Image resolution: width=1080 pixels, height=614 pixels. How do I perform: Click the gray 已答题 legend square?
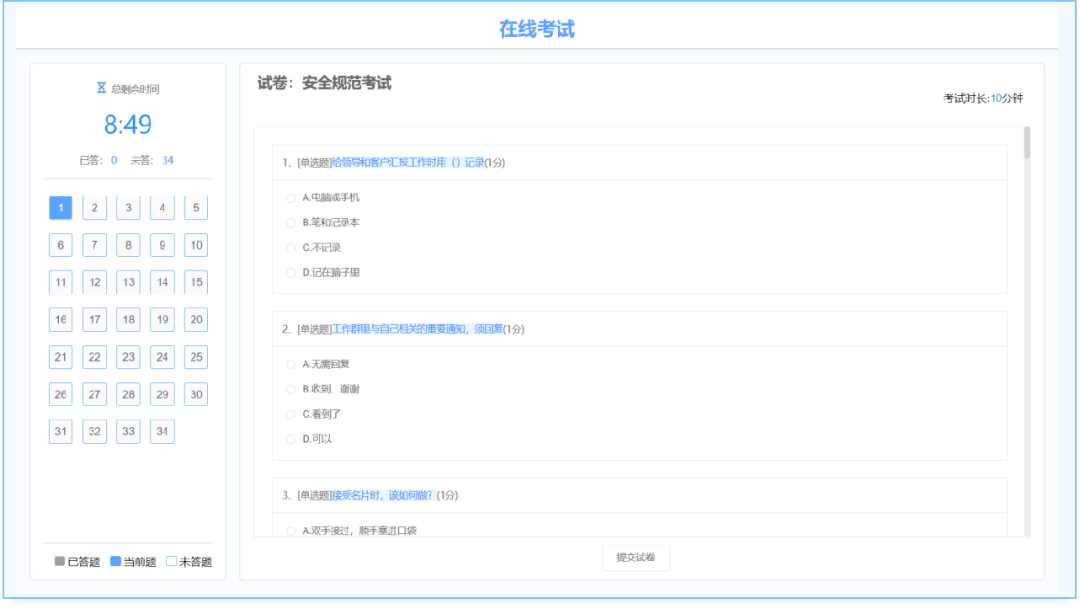pyautogui.click(x=62, y=561)
